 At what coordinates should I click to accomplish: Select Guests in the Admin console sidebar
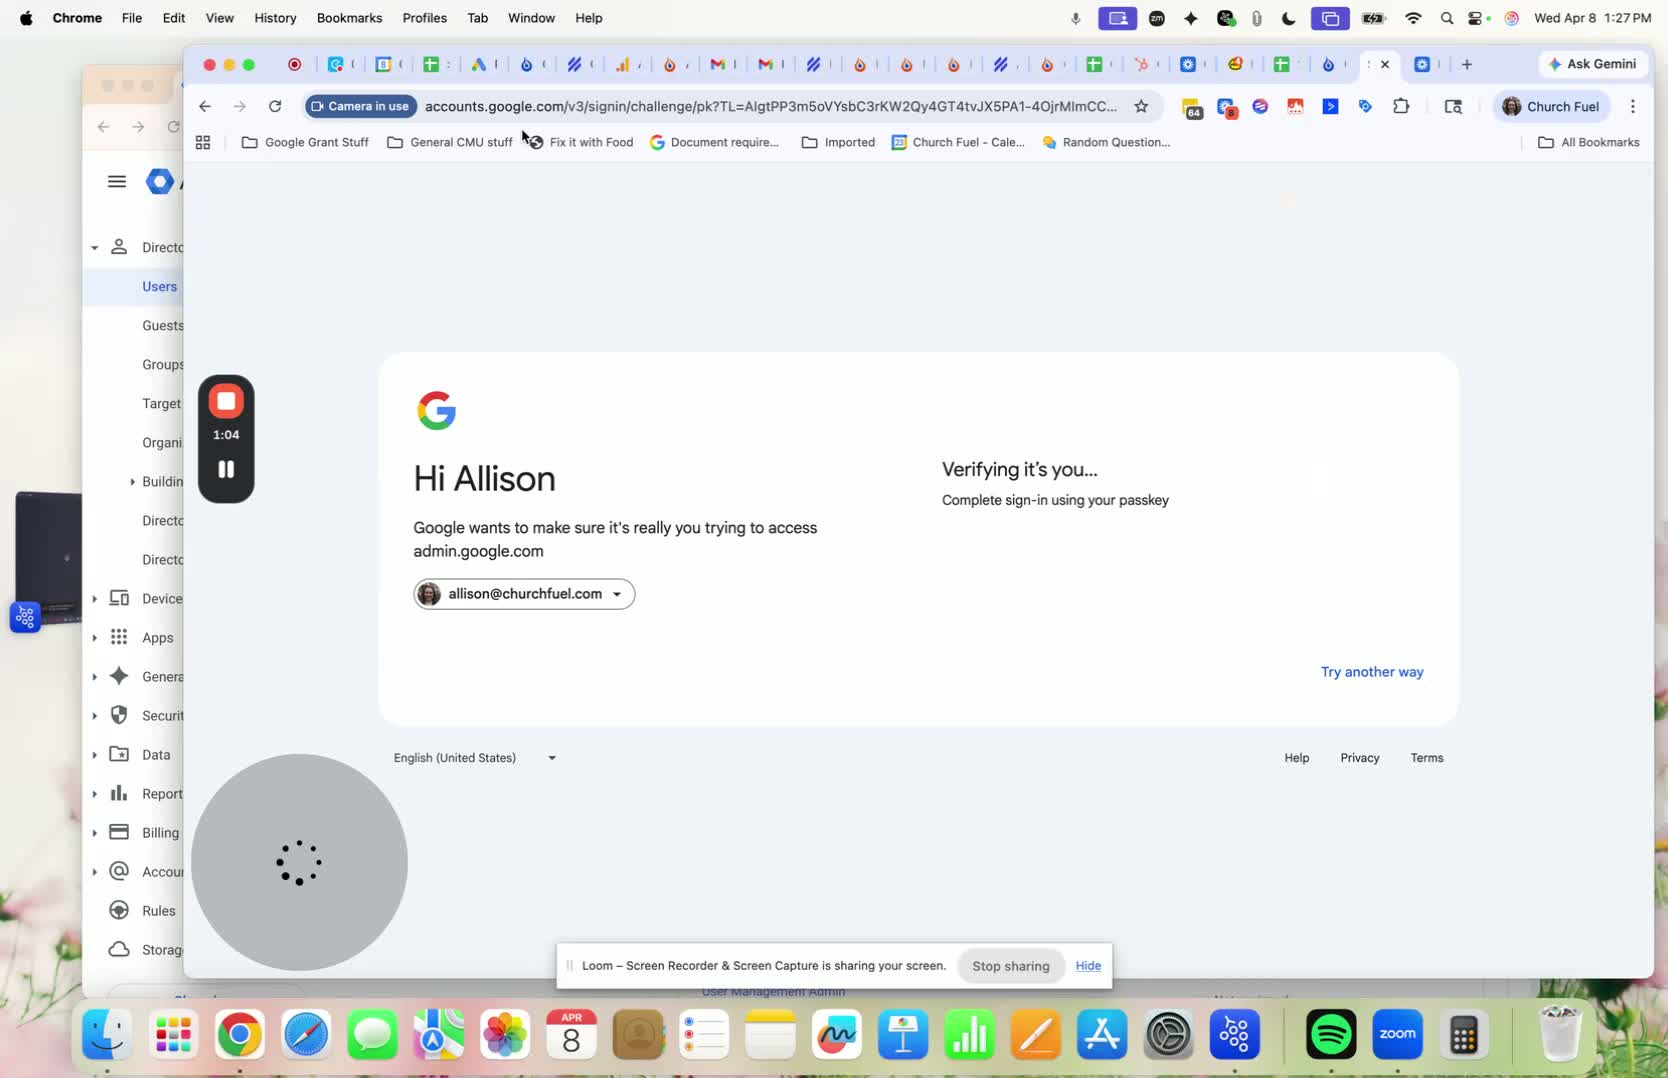[x=162, y=326]
